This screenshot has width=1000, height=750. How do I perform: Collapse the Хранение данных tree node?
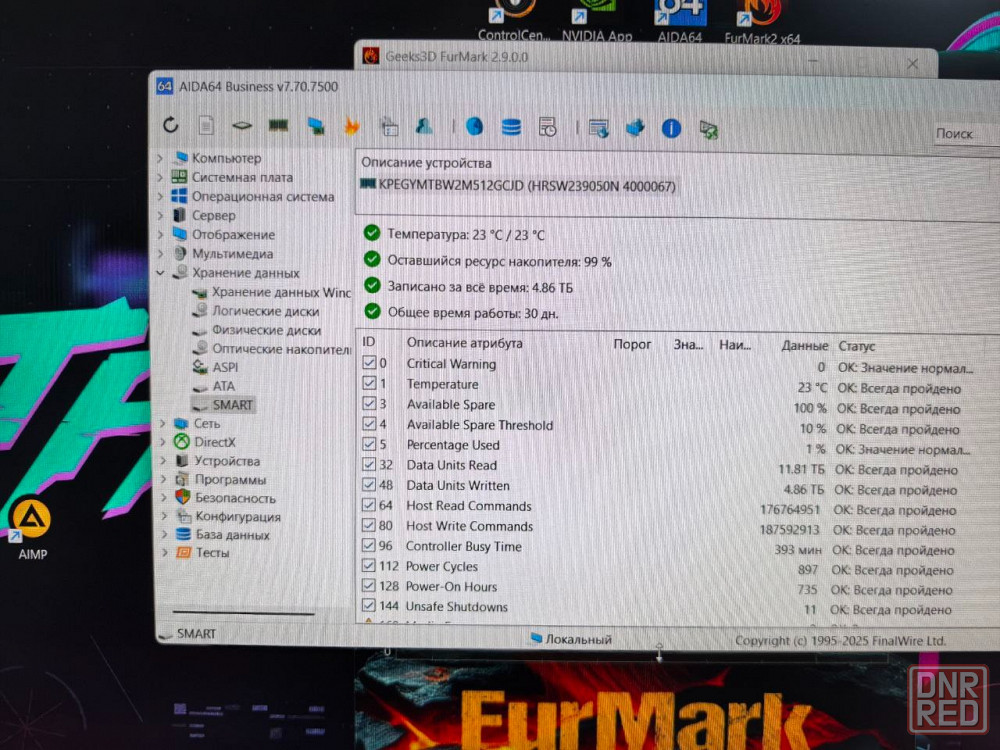pos(160,273)
